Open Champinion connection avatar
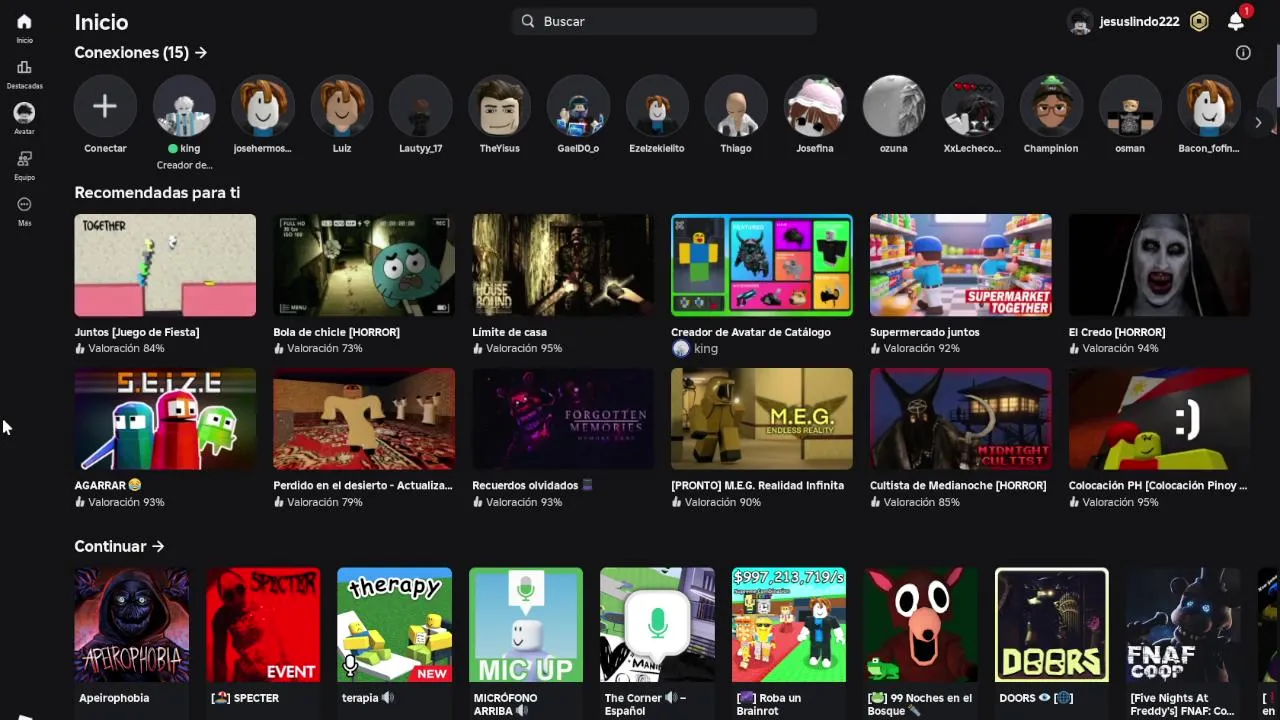The height and width of the screenshot is (720, 1280). [x=1051, y=106]
